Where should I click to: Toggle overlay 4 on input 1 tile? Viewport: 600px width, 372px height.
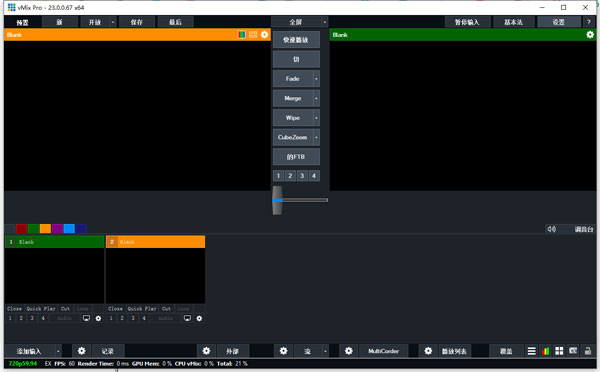43,318
